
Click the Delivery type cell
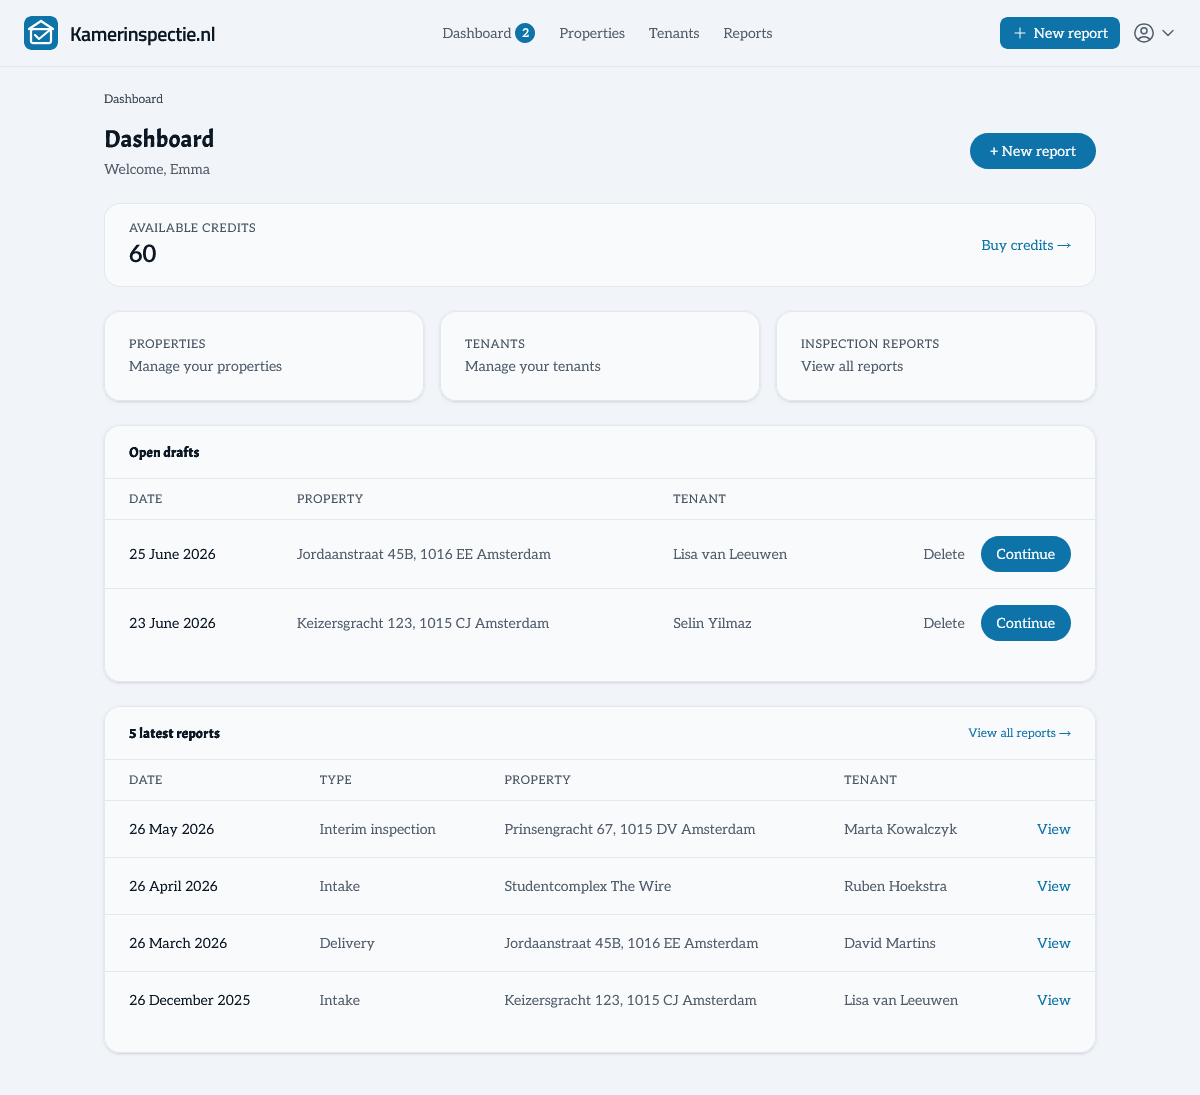[x=347, y=943]
